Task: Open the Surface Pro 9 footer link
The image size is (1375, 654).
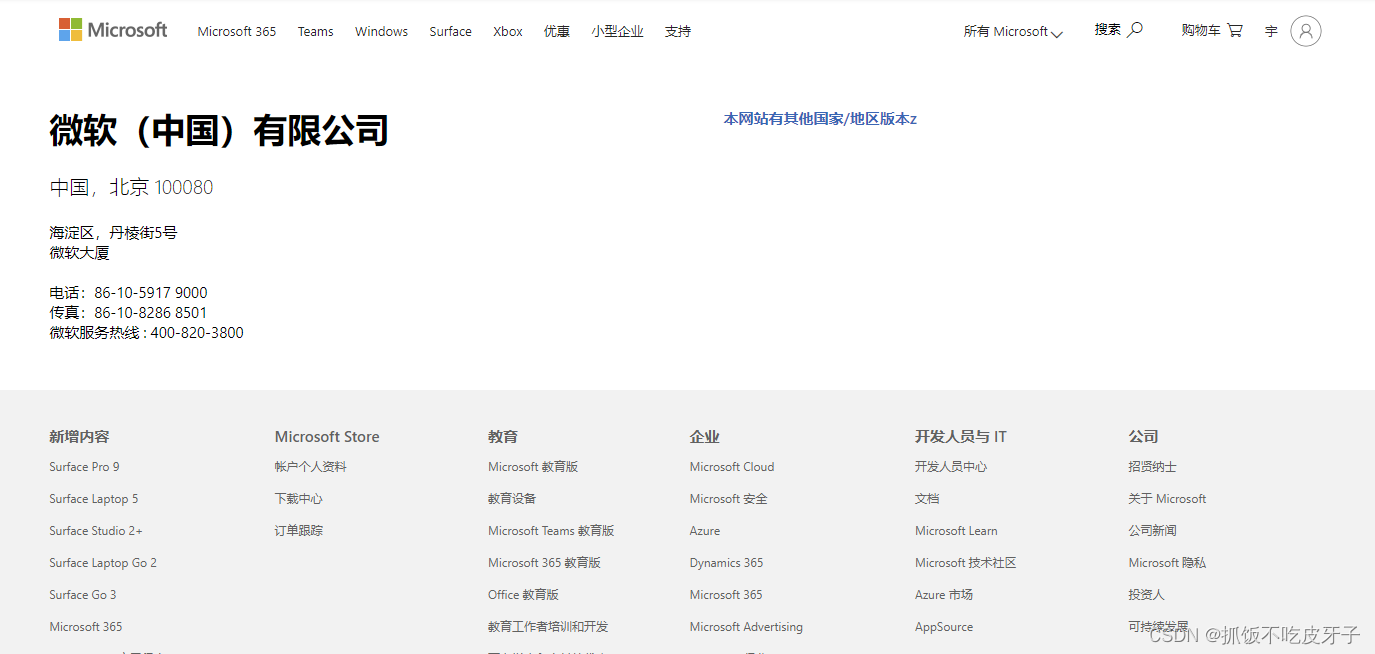Action: coord(84,467)
